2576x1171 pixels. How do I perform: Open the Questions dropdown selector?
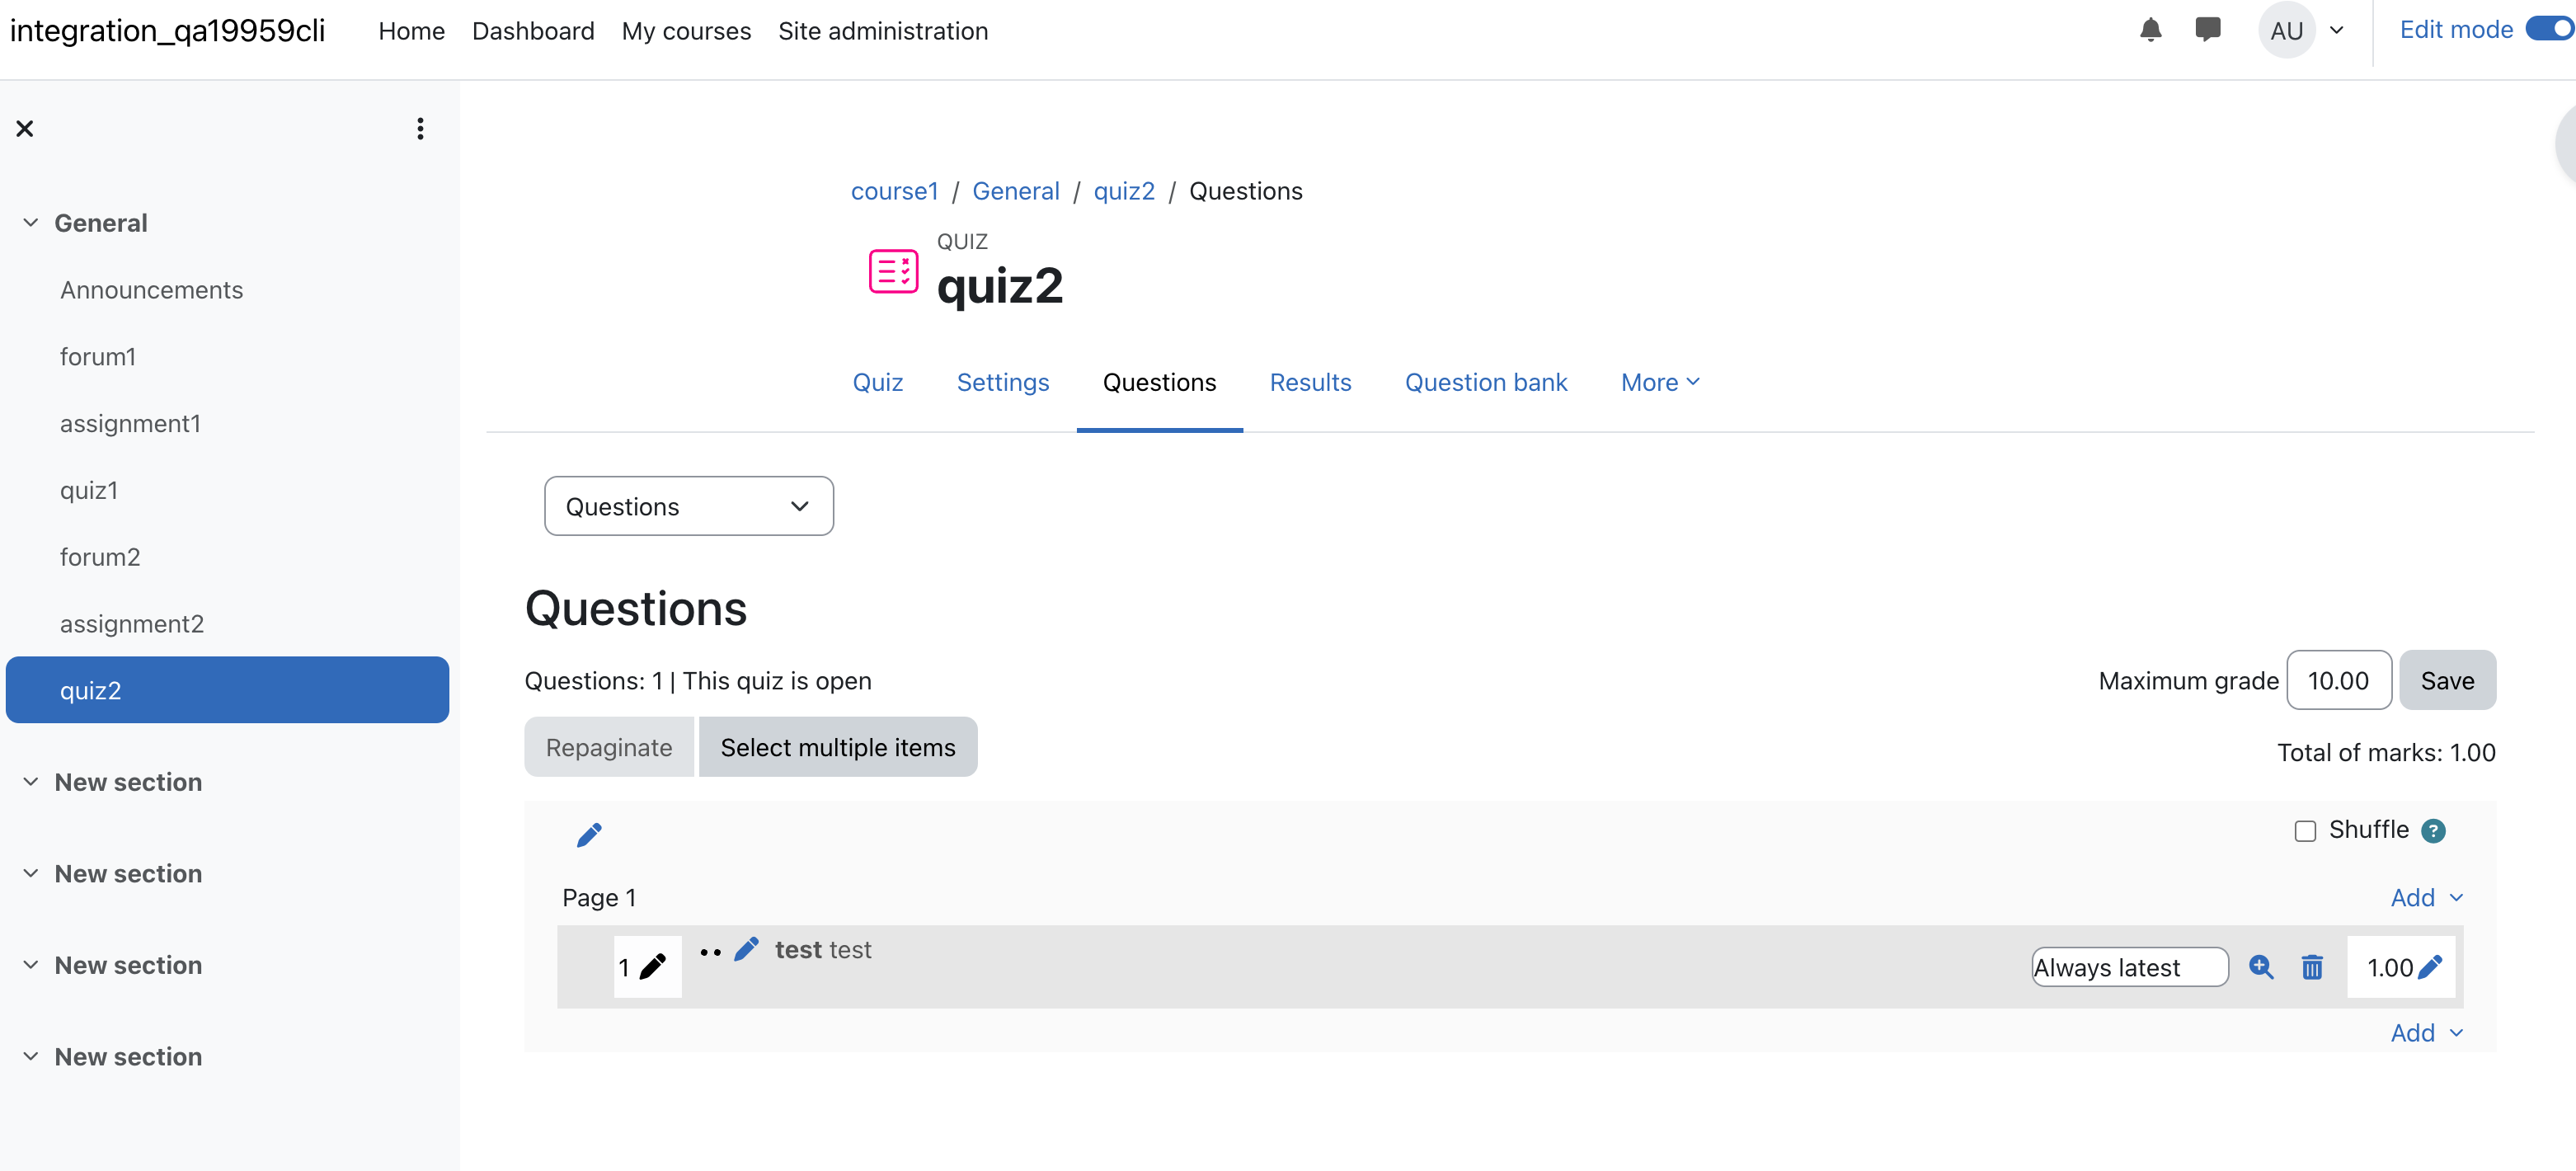pyautogui.click(x=688, y=506)
